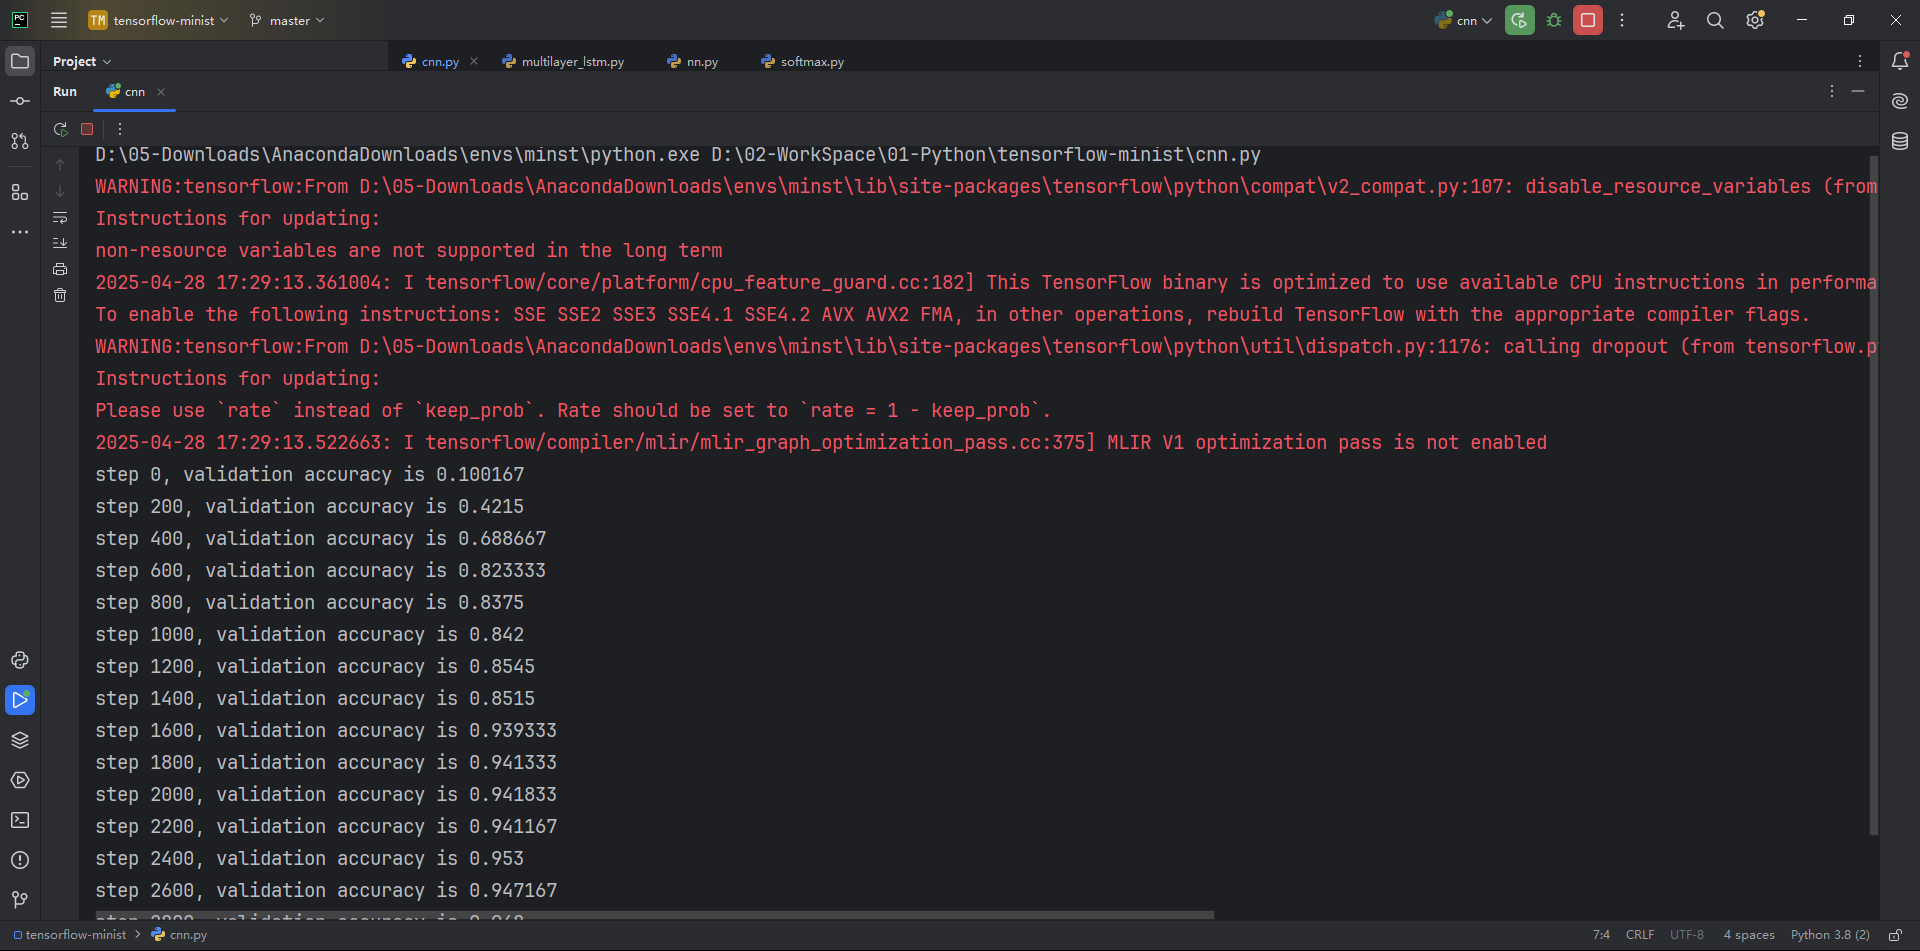The height and width of the screenshot is (951, 1920).
Task: Open the Structure tool window
Action: (20, 192)
